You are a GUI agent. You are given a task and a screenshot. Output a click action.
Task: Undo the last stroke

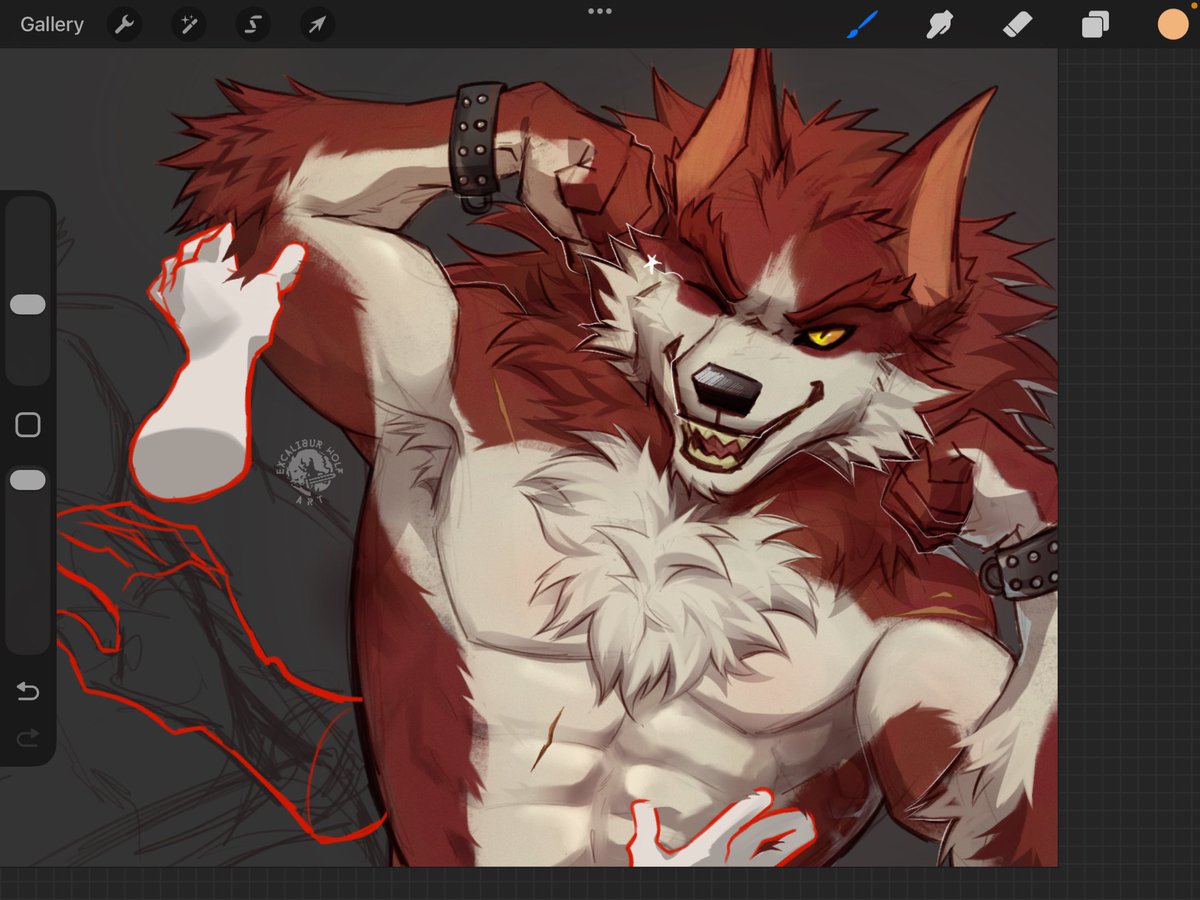coord(28,692)
